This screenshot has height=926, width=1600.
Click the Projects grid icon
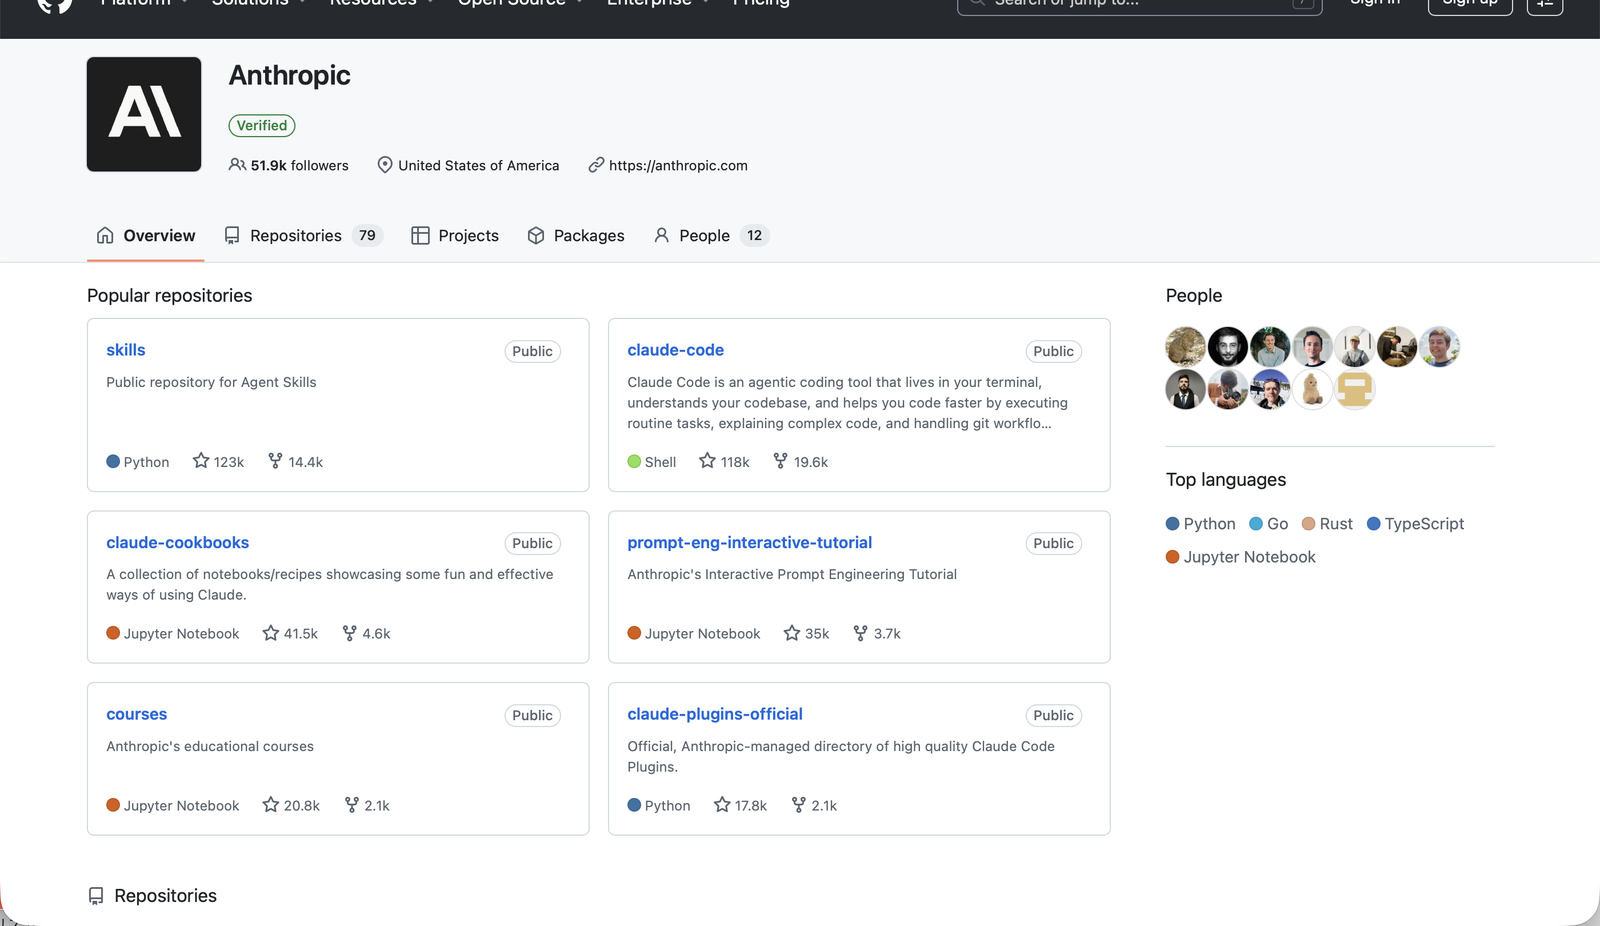coord(421,235)
